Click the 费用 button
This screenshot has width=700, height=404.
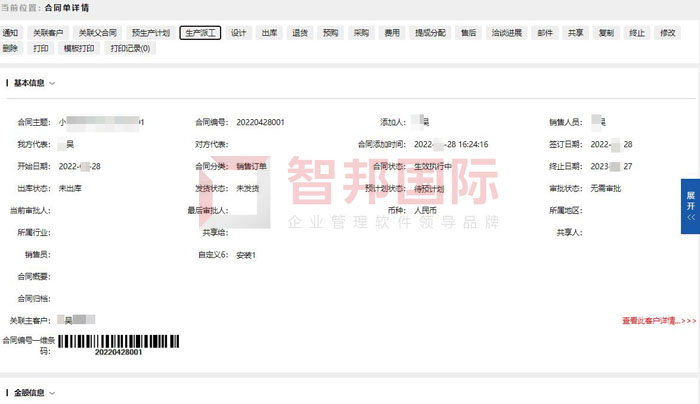392,33
